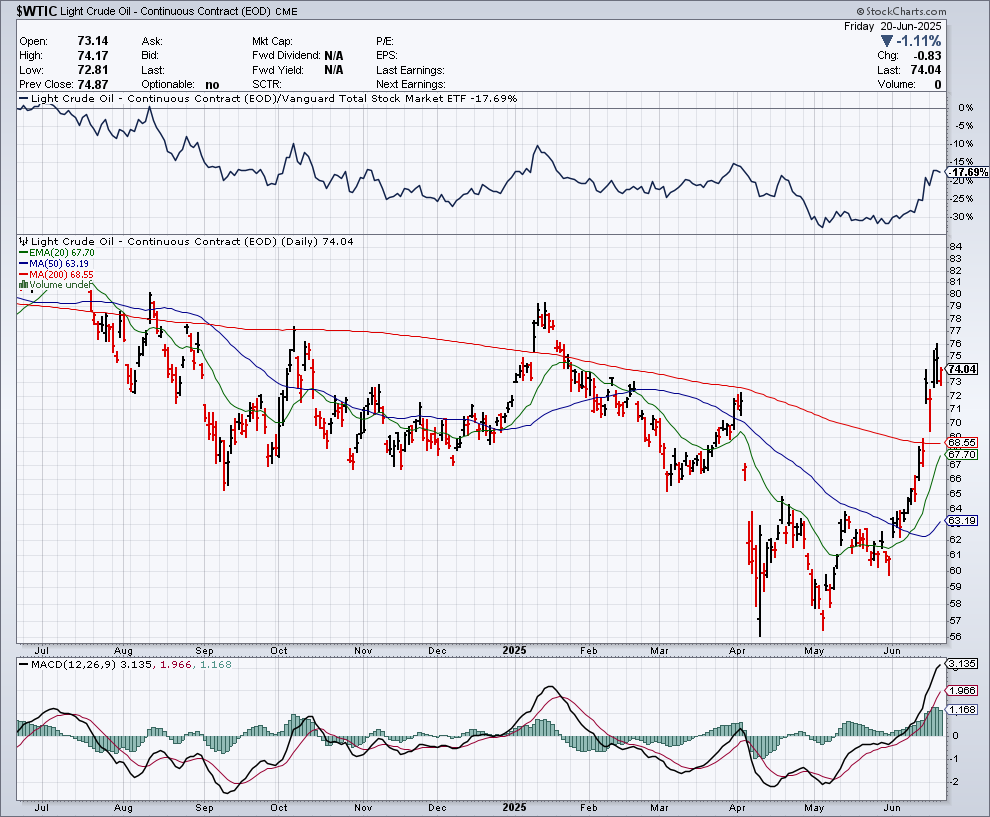Click the 2025 label on the price chart time axis

coord(515,650)
